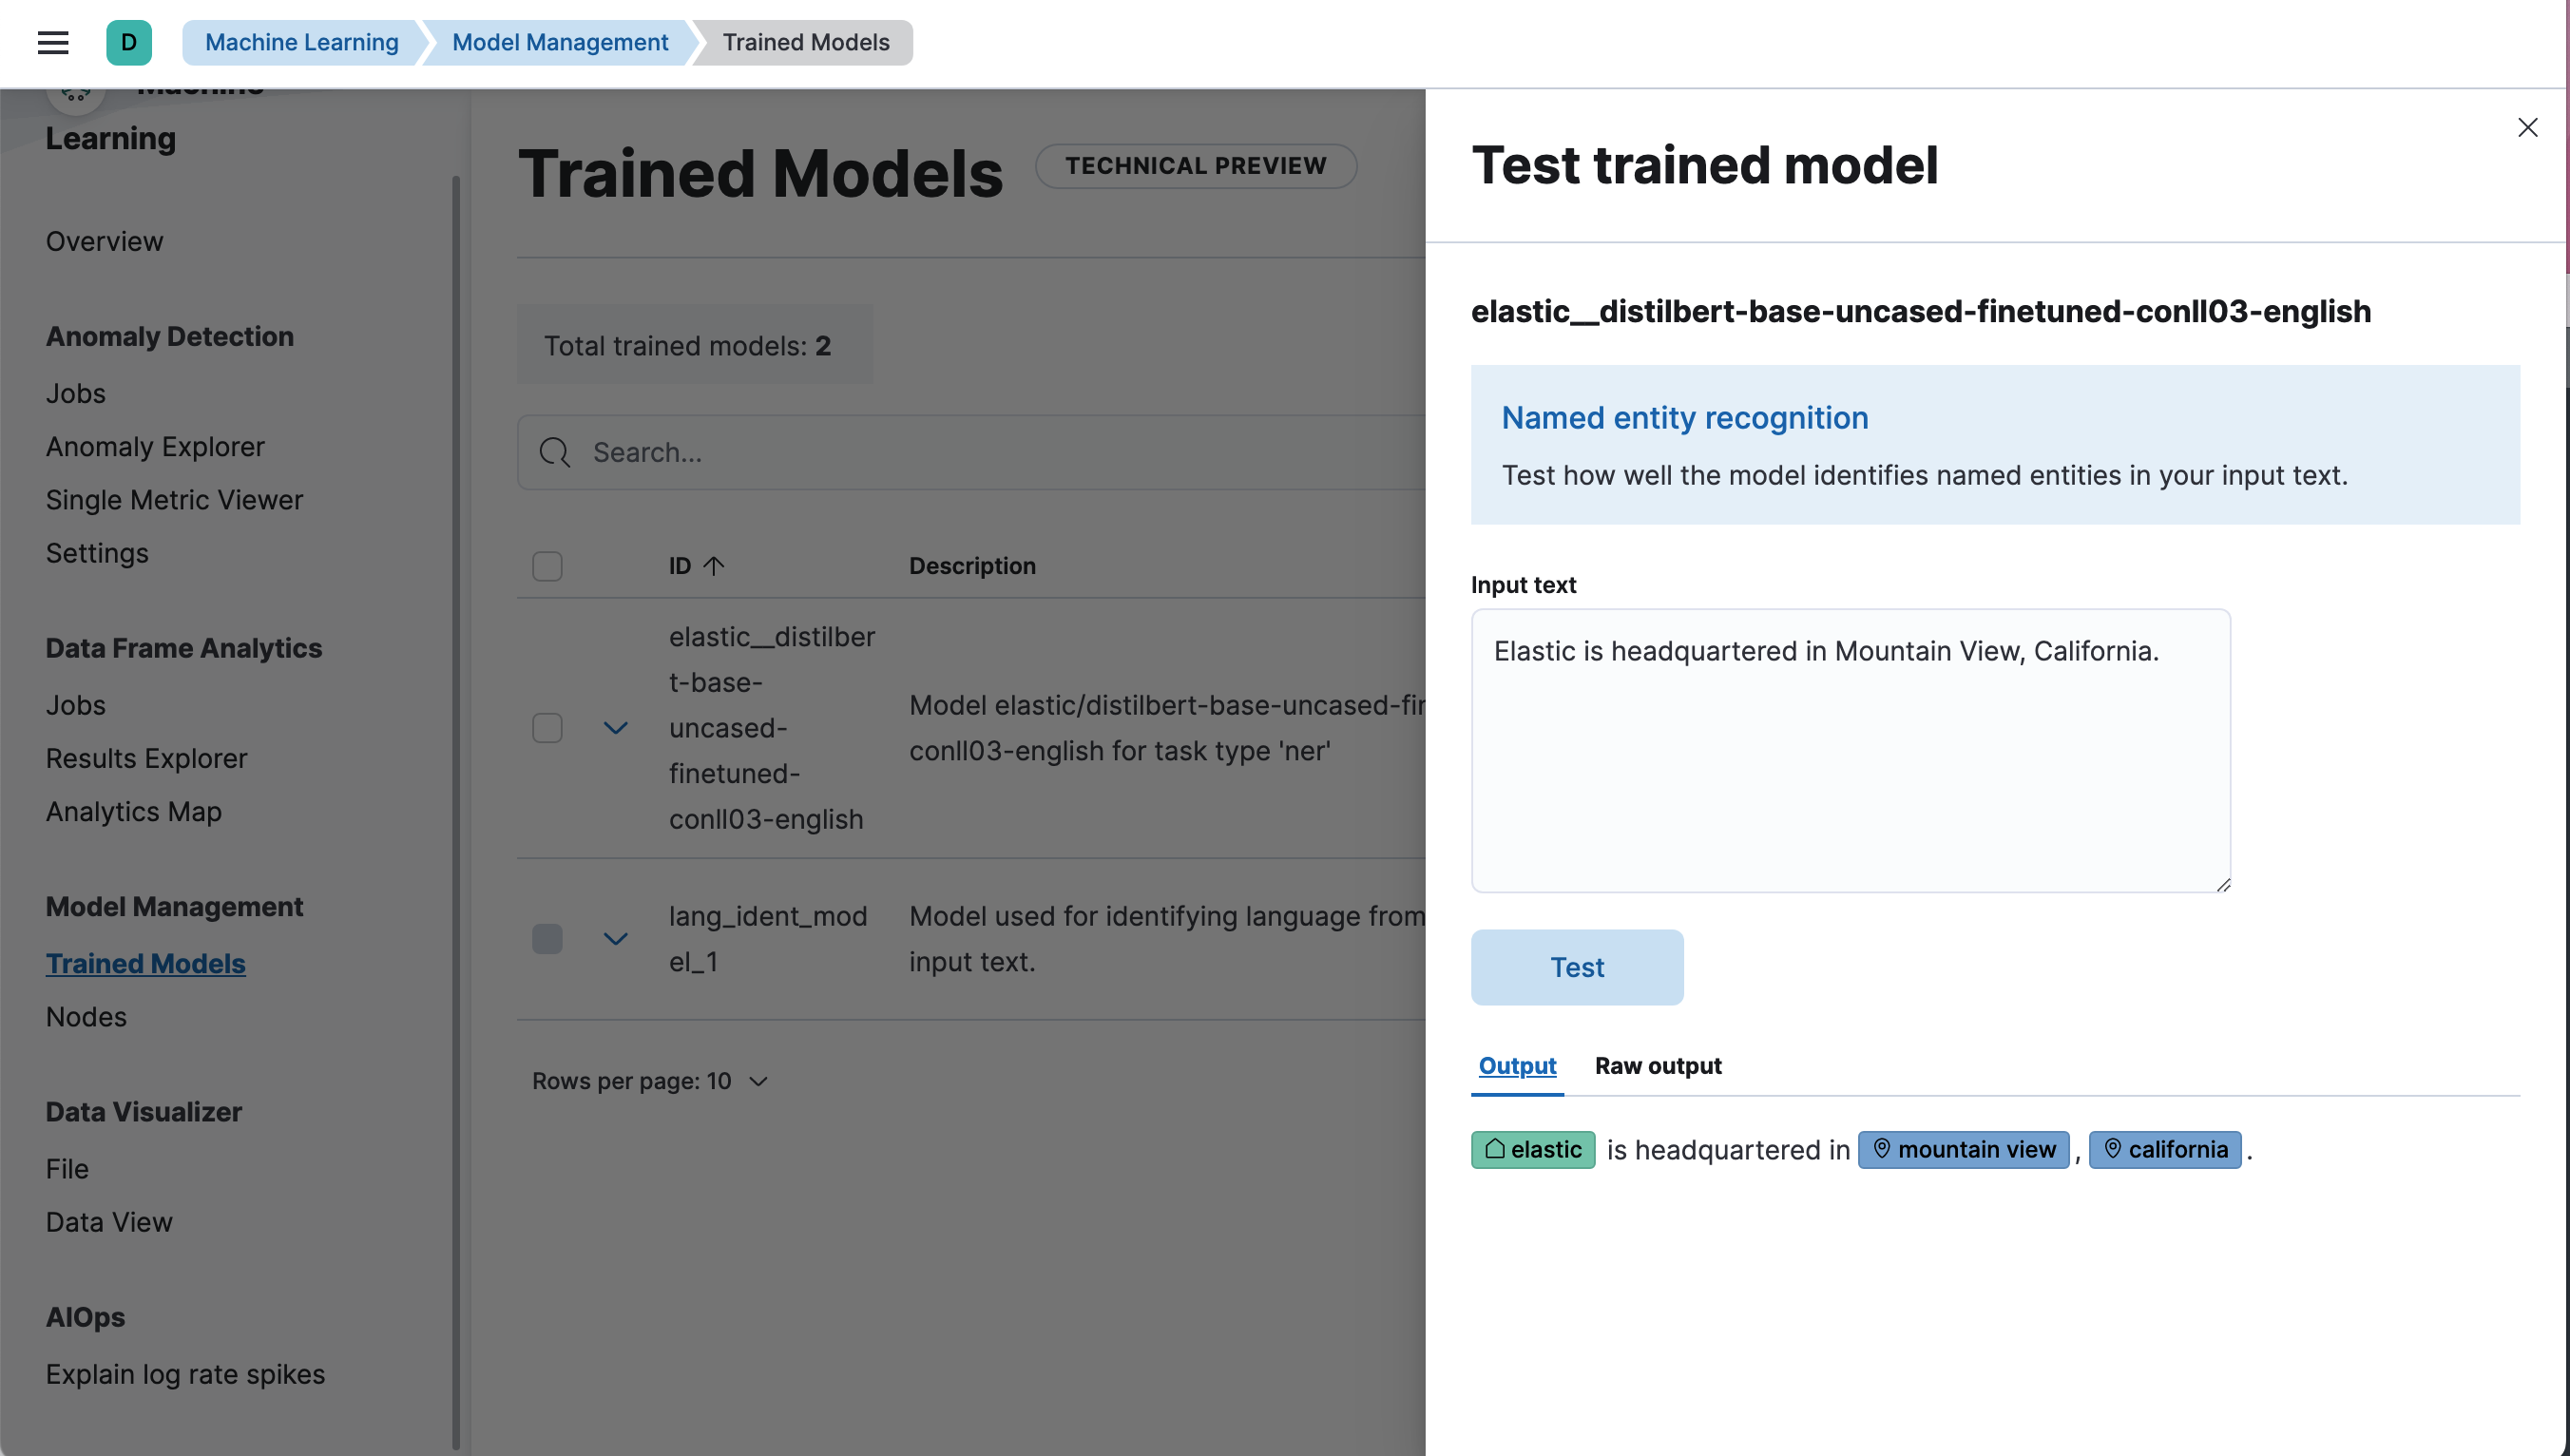
Task: Open the Machine Learning breadcrumb
Action: (301, 42)
